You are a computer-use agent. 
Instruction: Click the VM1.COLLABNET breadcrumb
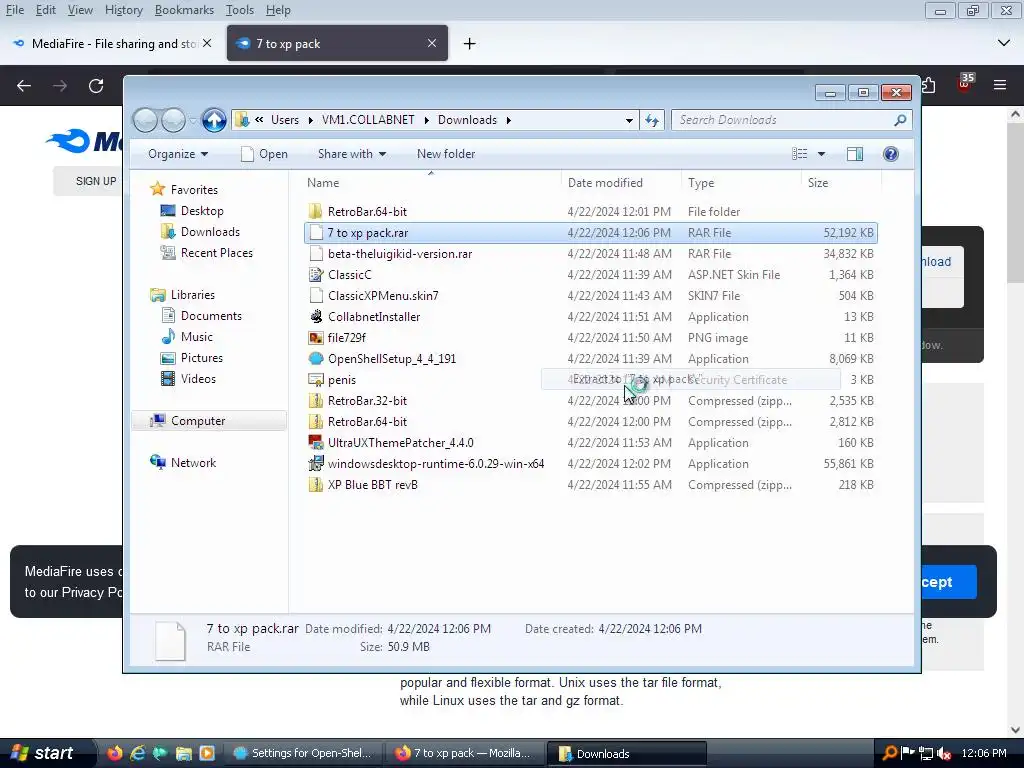[368, 120]
